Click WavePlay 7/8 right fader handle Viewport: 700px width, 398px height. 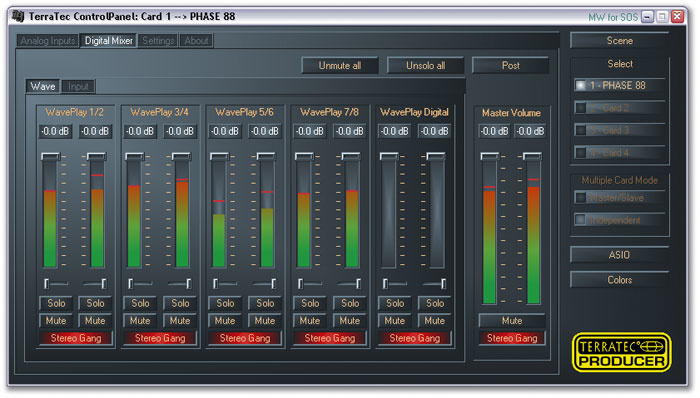click(x=351, y=156)
